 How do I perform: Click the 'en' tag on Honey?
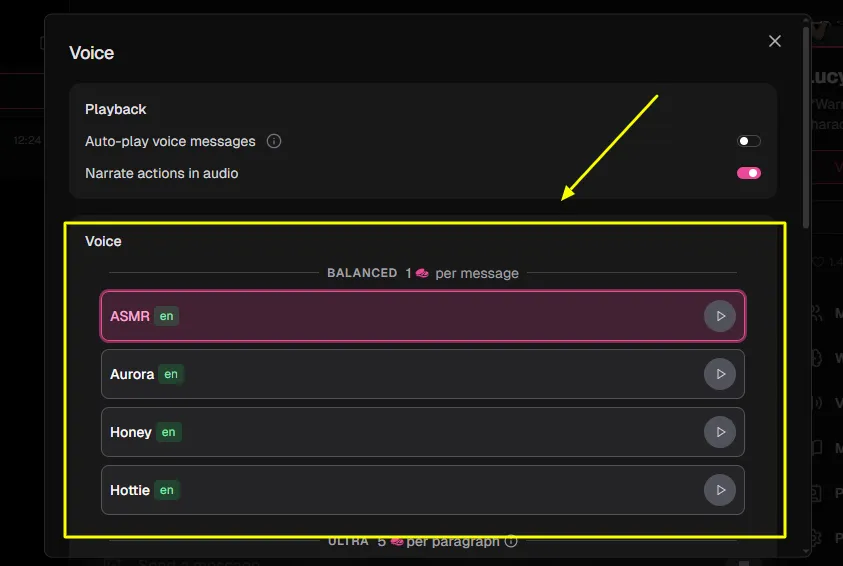point(169,432)
